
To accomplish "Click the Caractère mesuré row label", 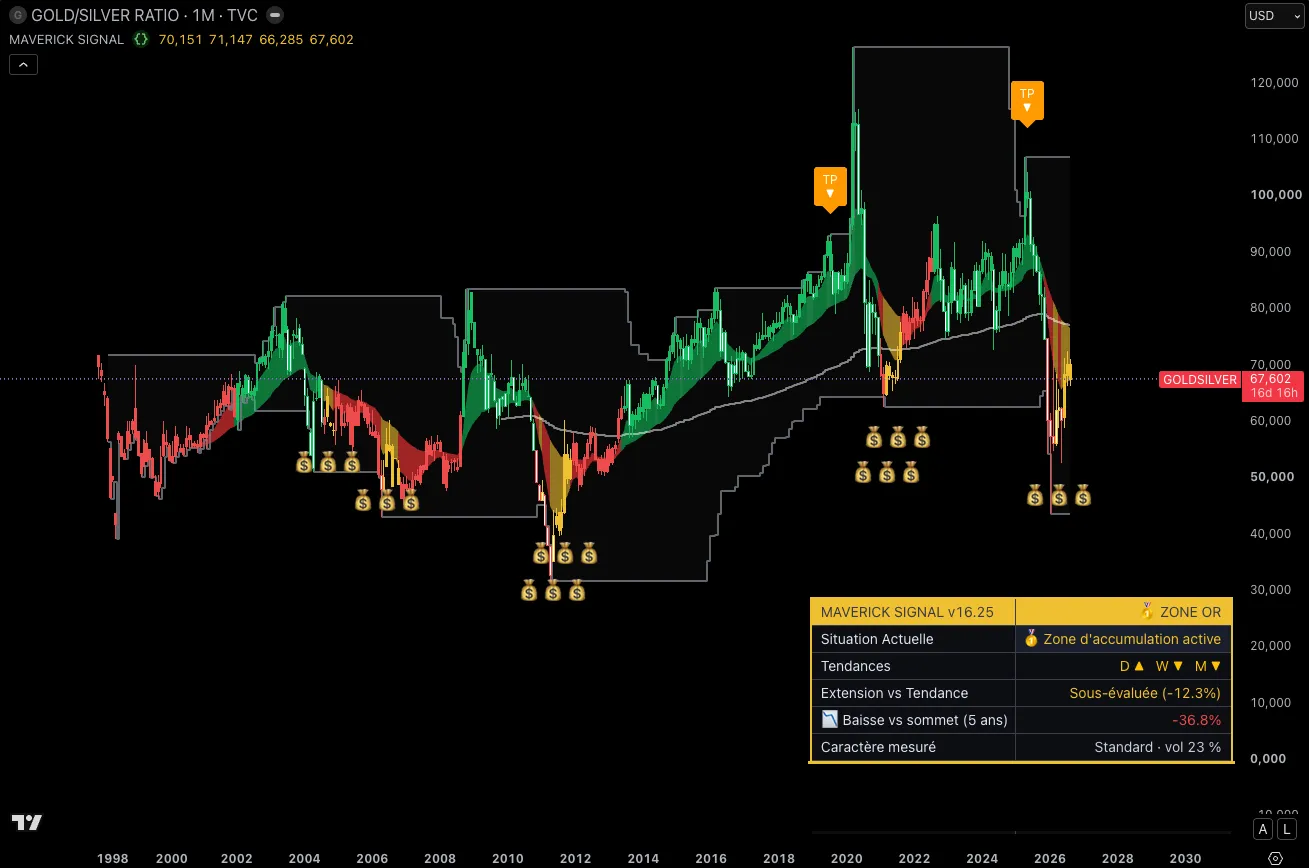I will 878,747.
